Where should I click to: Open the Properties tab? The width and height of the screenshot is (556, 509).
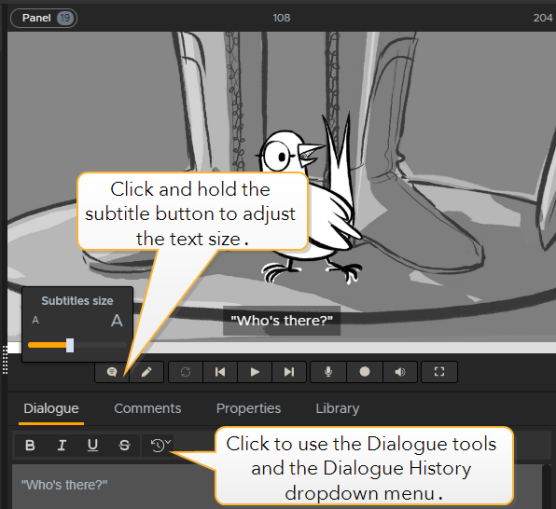[248, 408]
